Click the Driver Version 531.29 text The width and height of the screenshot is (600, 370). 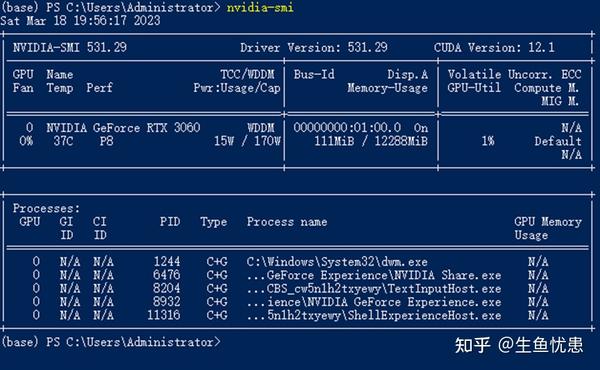click(314, 47)
